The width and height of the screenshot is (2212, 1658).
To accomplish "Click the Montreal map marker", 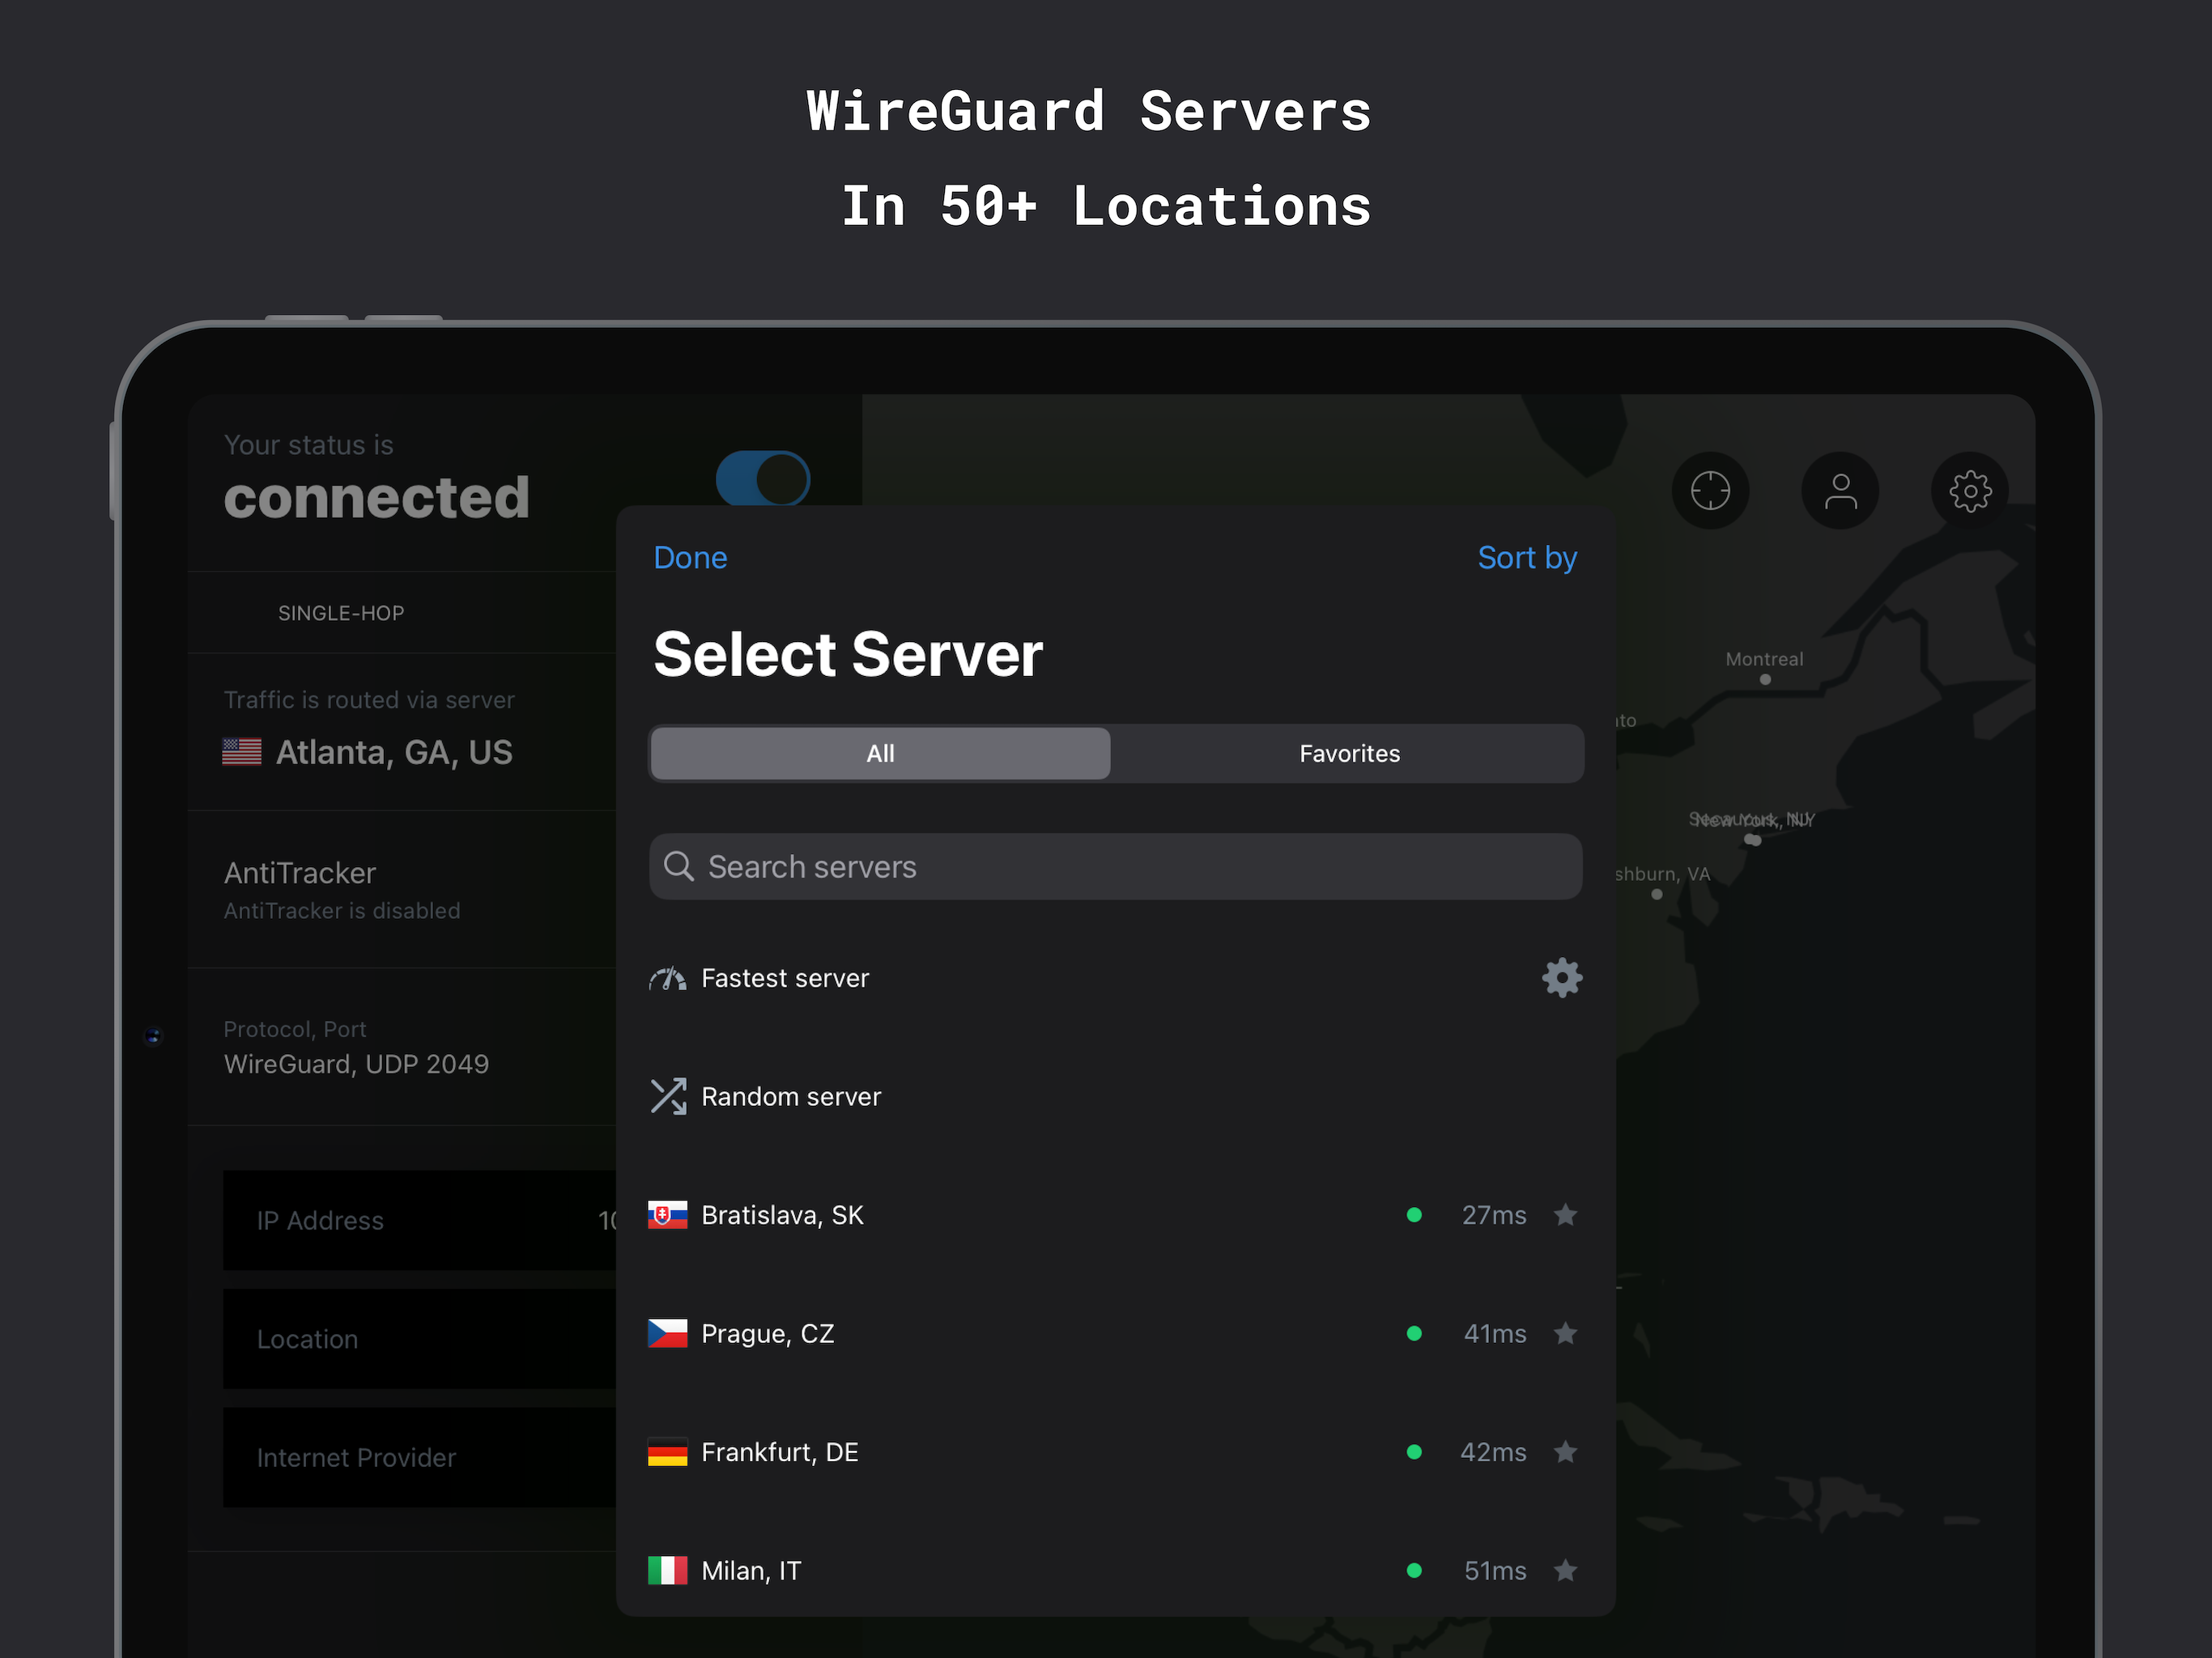I will (x=1765, y=679).
